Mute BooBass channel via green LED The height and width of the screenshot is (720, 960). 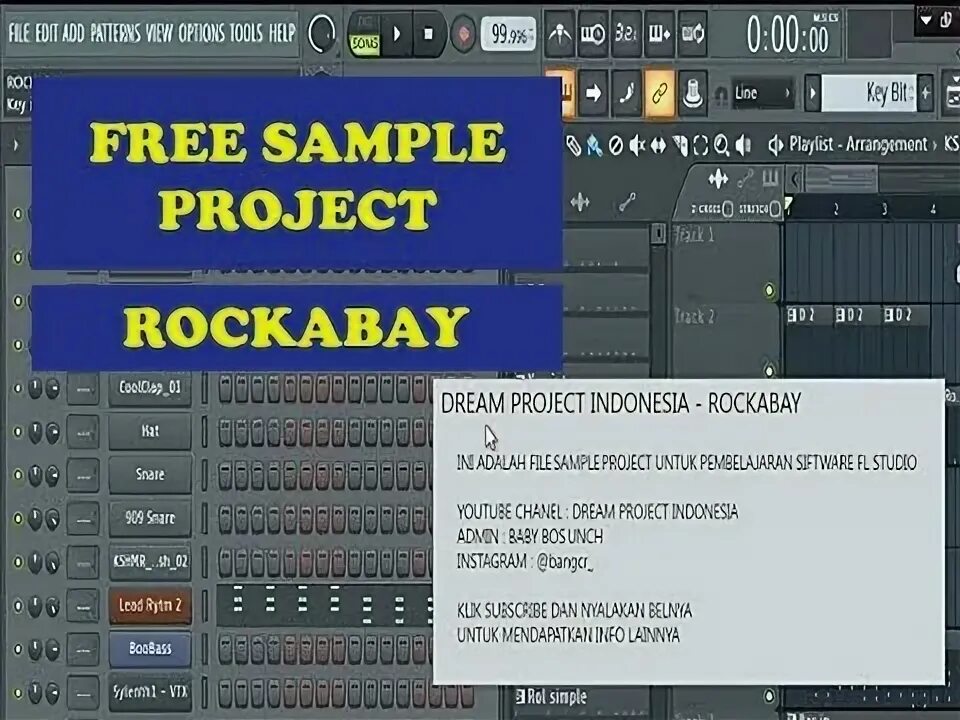coord(18,649)
